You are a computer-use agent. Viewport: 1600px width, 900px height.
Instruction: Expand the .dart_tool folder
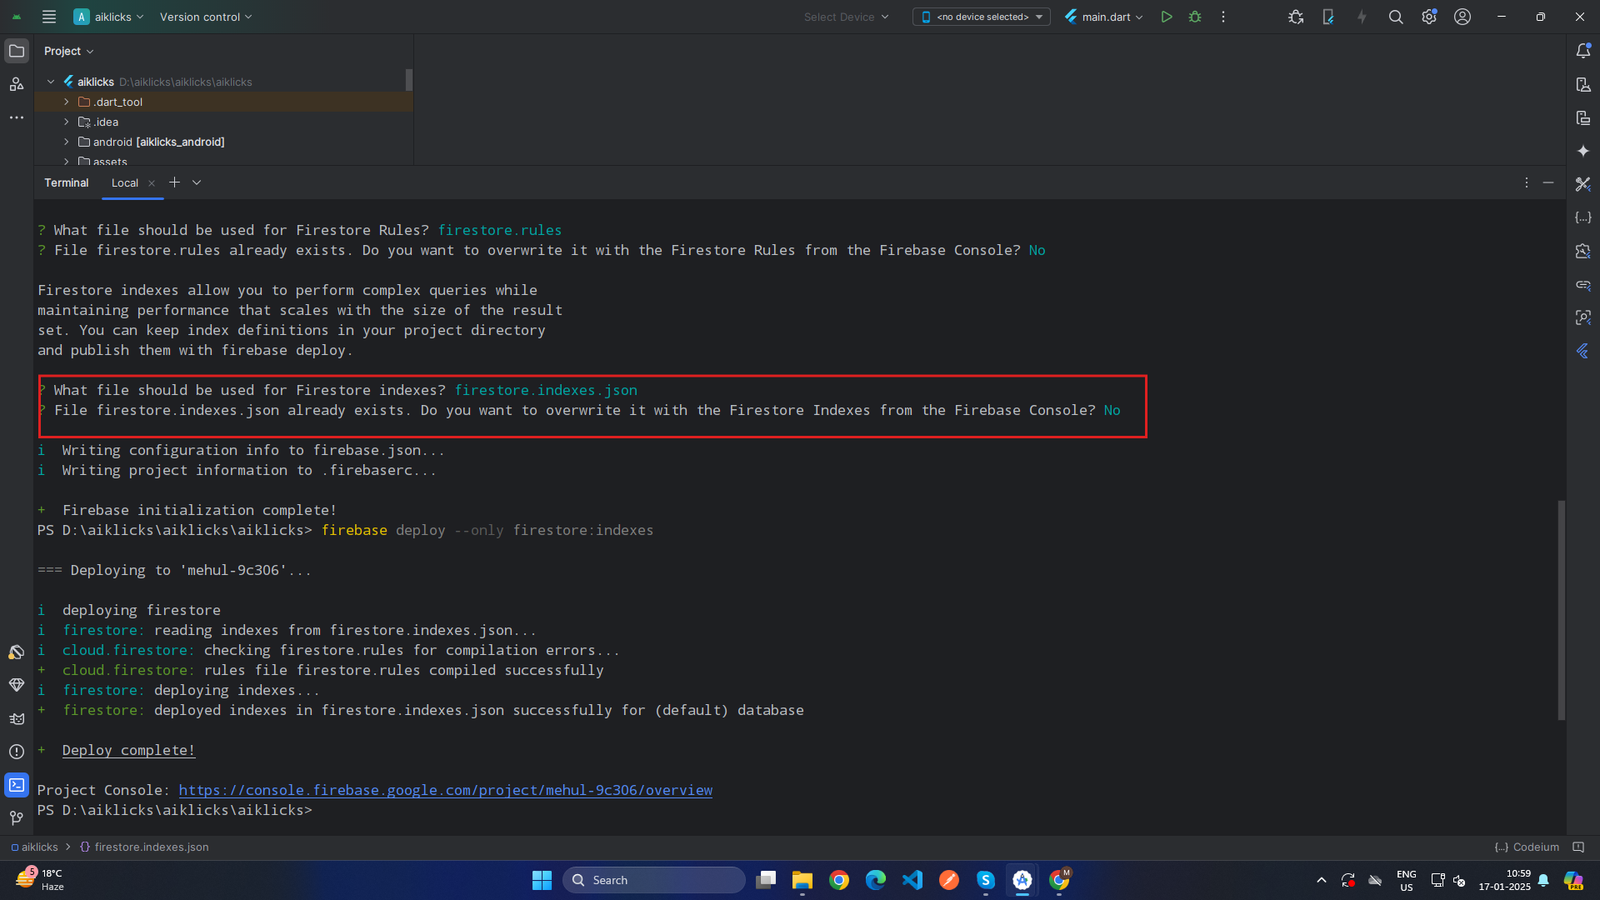click(67, 102)
